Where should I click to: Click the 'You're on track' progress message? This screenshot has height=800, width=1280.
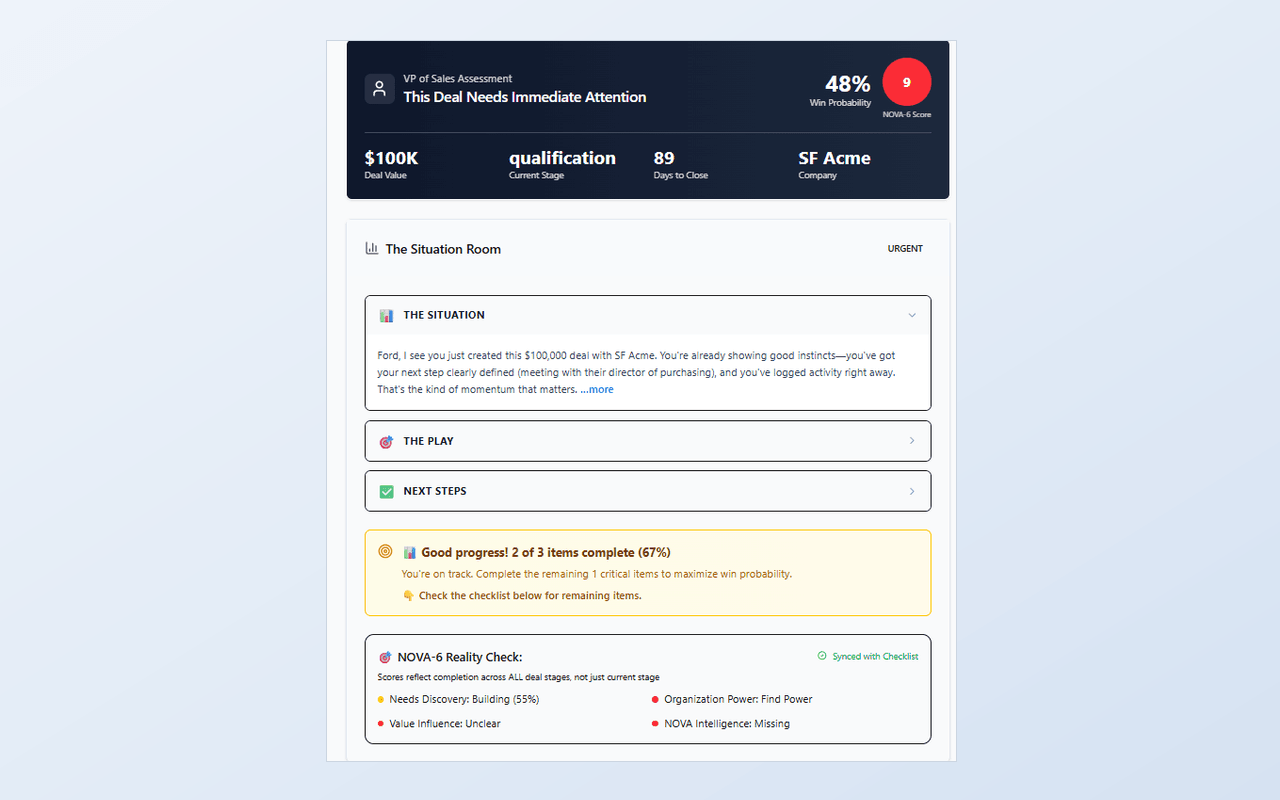(x=597, y=574)
